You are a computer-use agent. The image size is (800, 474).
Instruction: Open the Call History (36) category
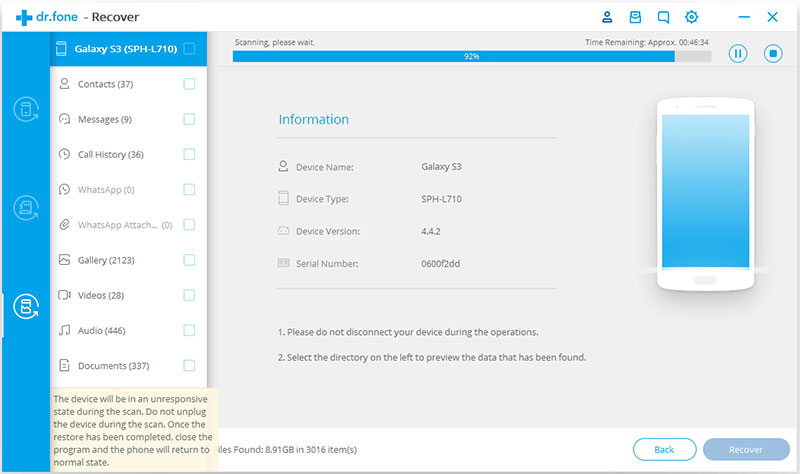click(110, 155)
